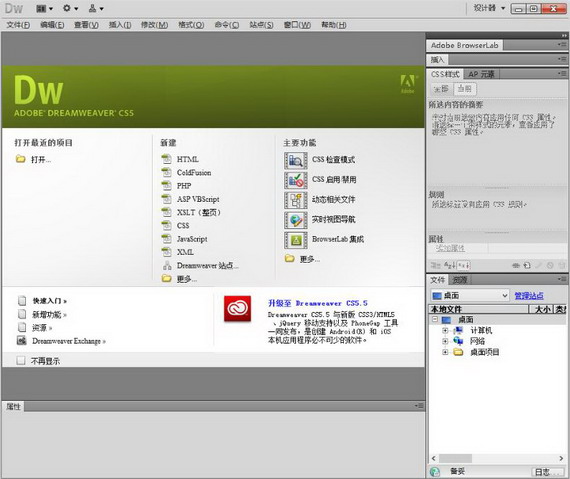Click the Dreamweaver Exchange icon
The image size is (570, 479).
click(x=22, y=341)
